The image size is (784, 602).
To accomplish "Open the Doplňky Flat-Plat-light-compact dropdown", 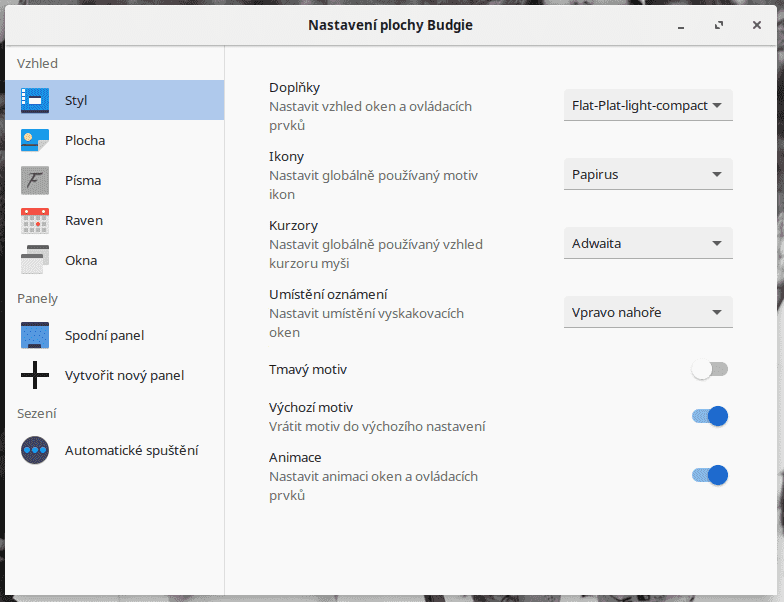I will pyautogui.click(x=647, y=106).
